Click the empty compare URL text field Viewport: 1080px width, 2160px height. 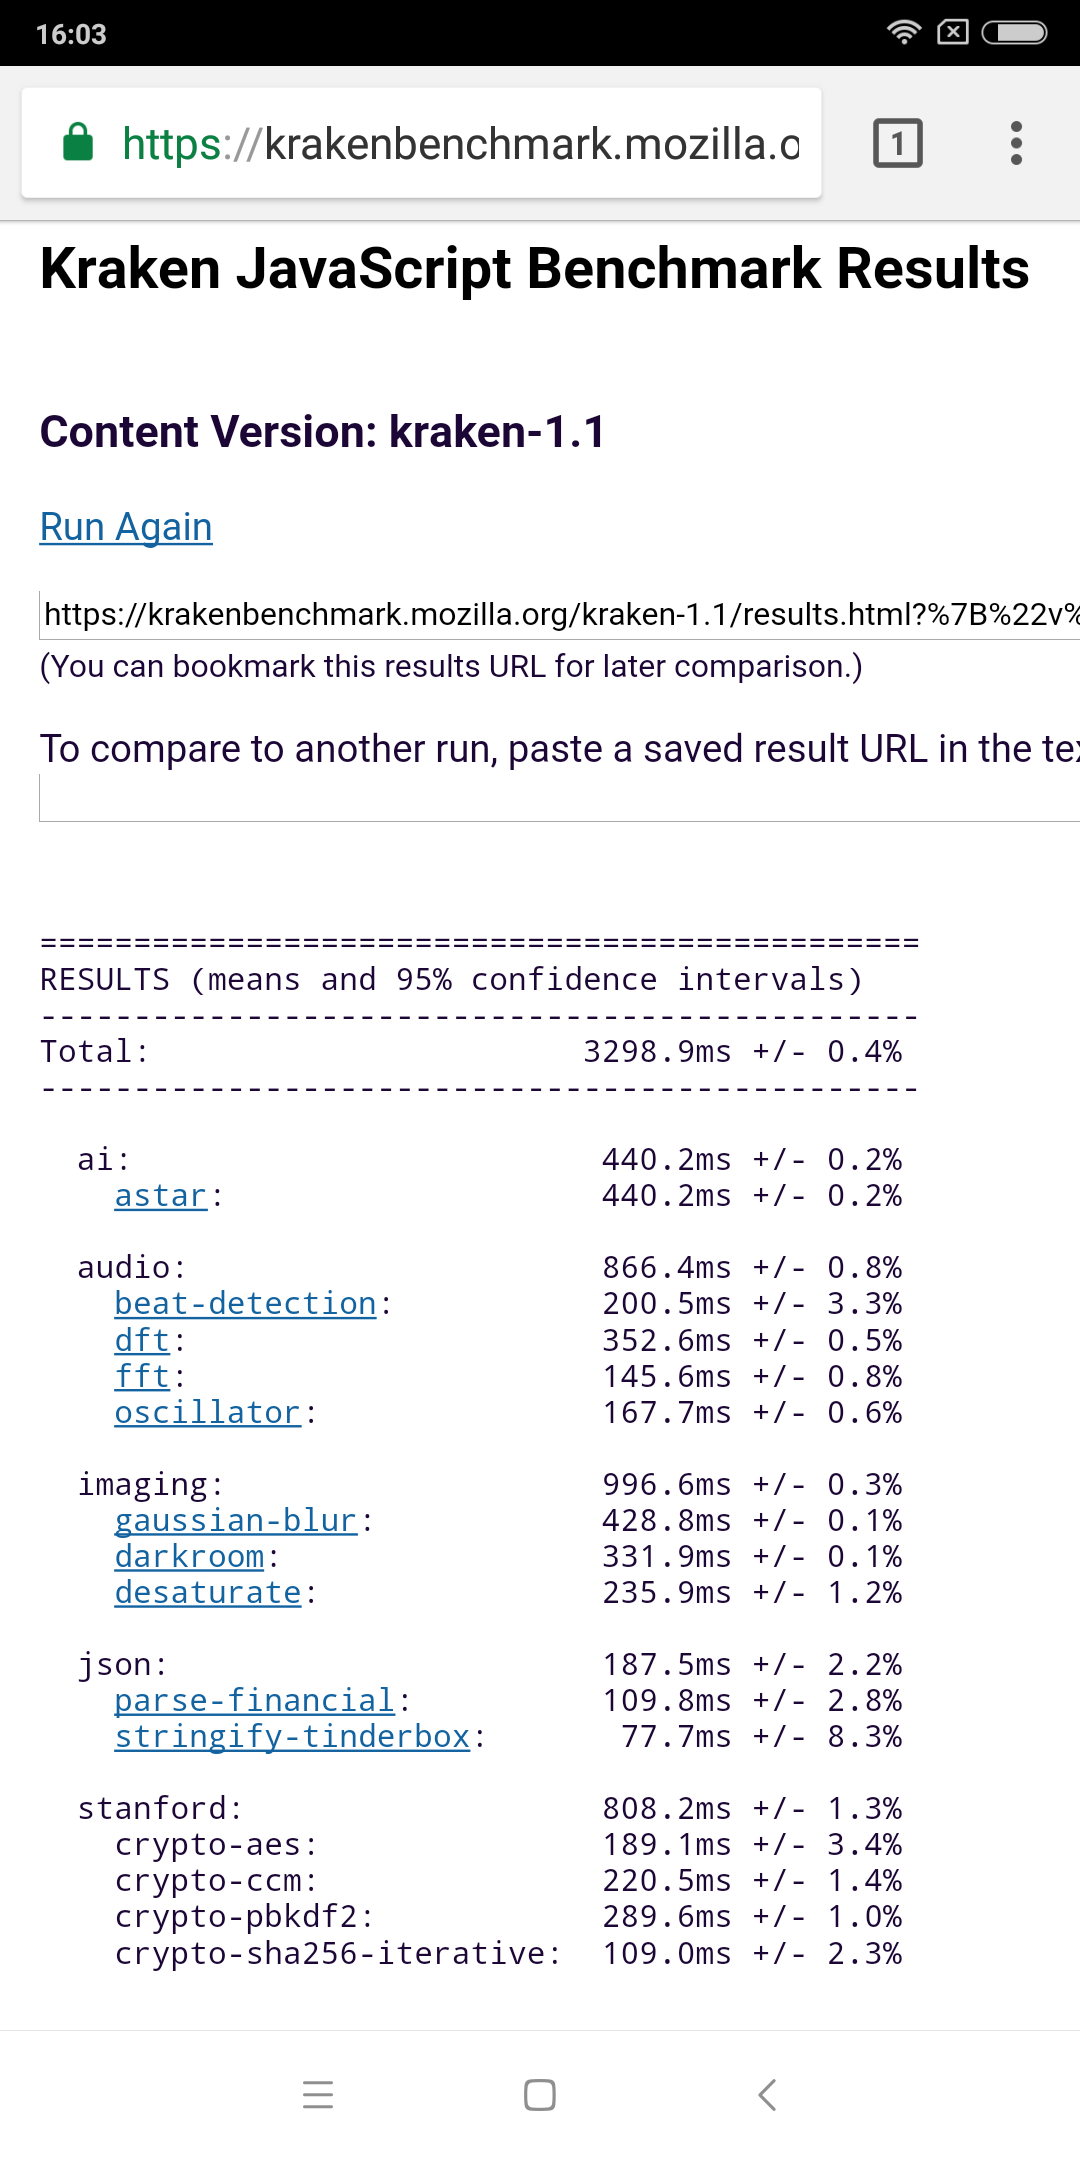(560, 798)
